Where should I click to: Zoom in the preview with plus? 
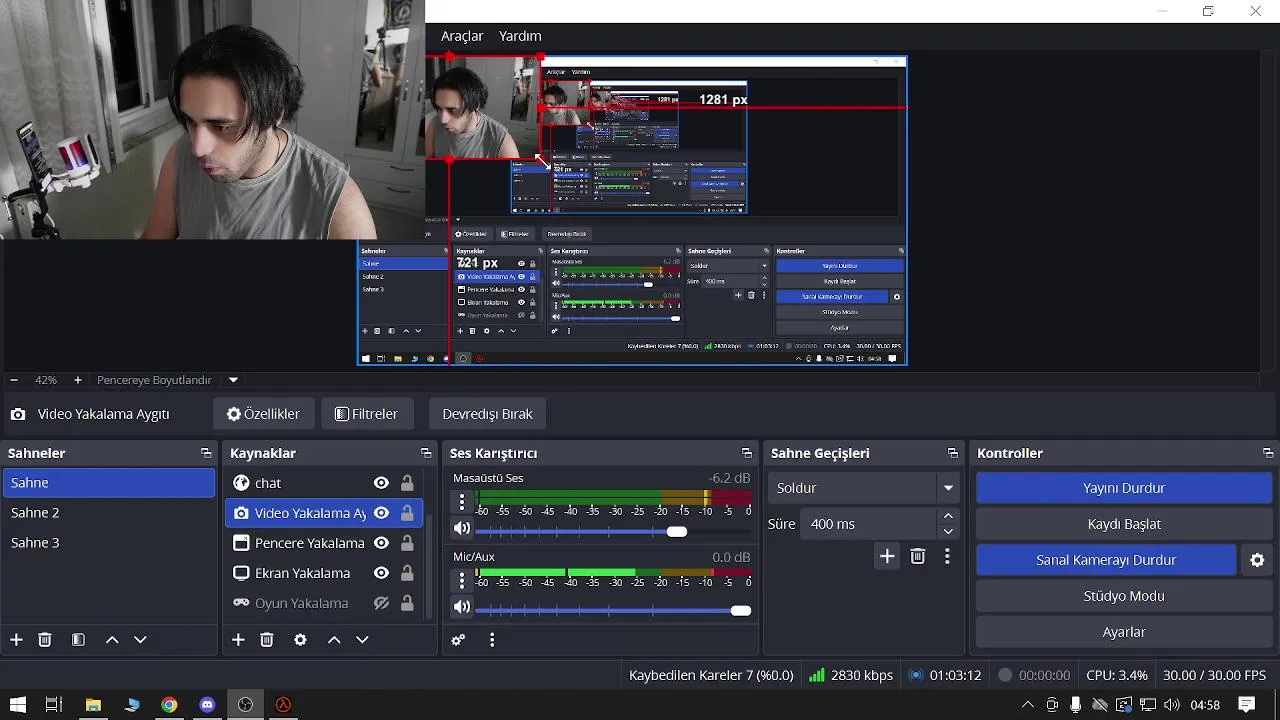pos(77,380)
